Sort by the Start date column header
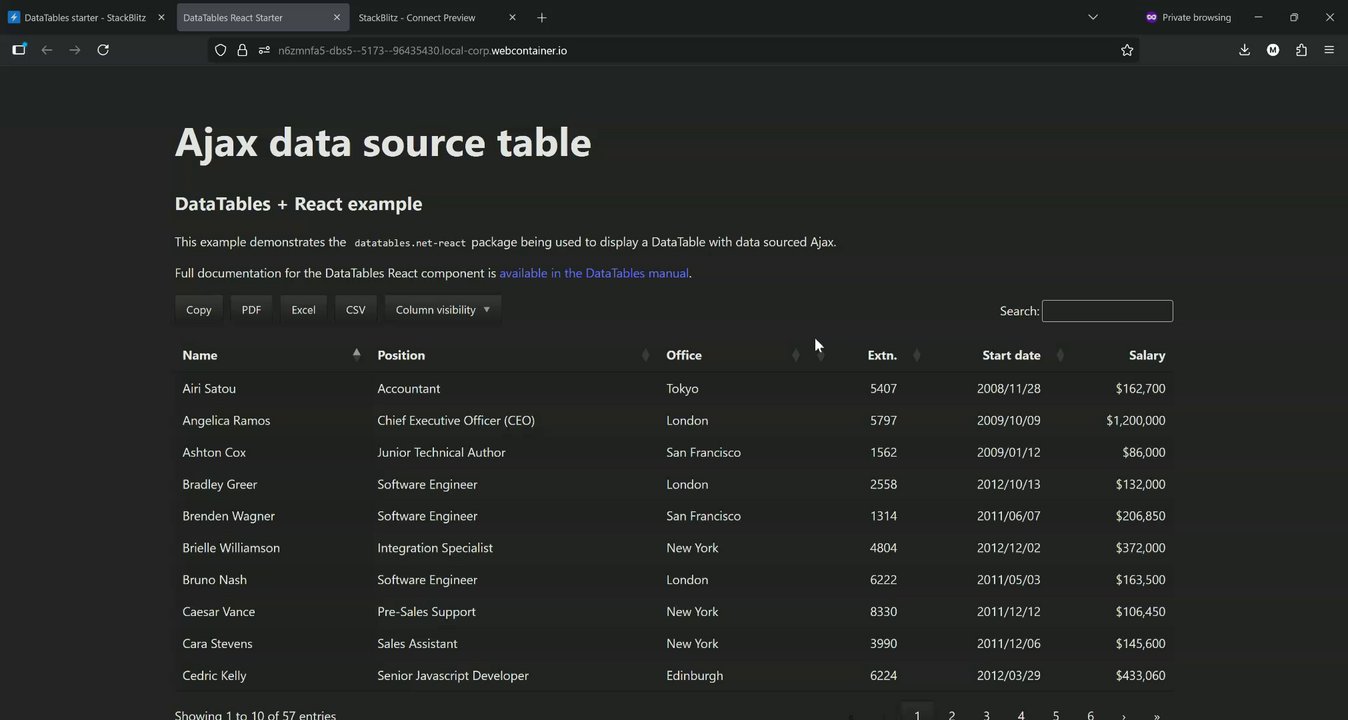This screenshot has height=720, width=1348. pos(1011,355)
